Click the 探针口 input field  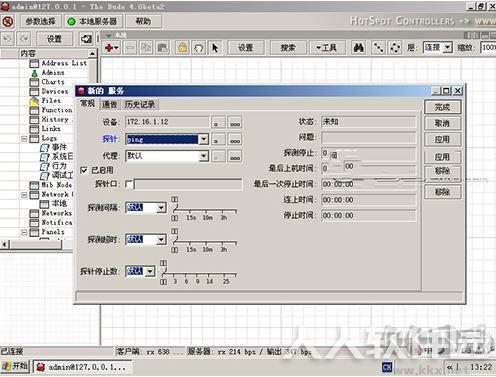(x=188, y=184)
